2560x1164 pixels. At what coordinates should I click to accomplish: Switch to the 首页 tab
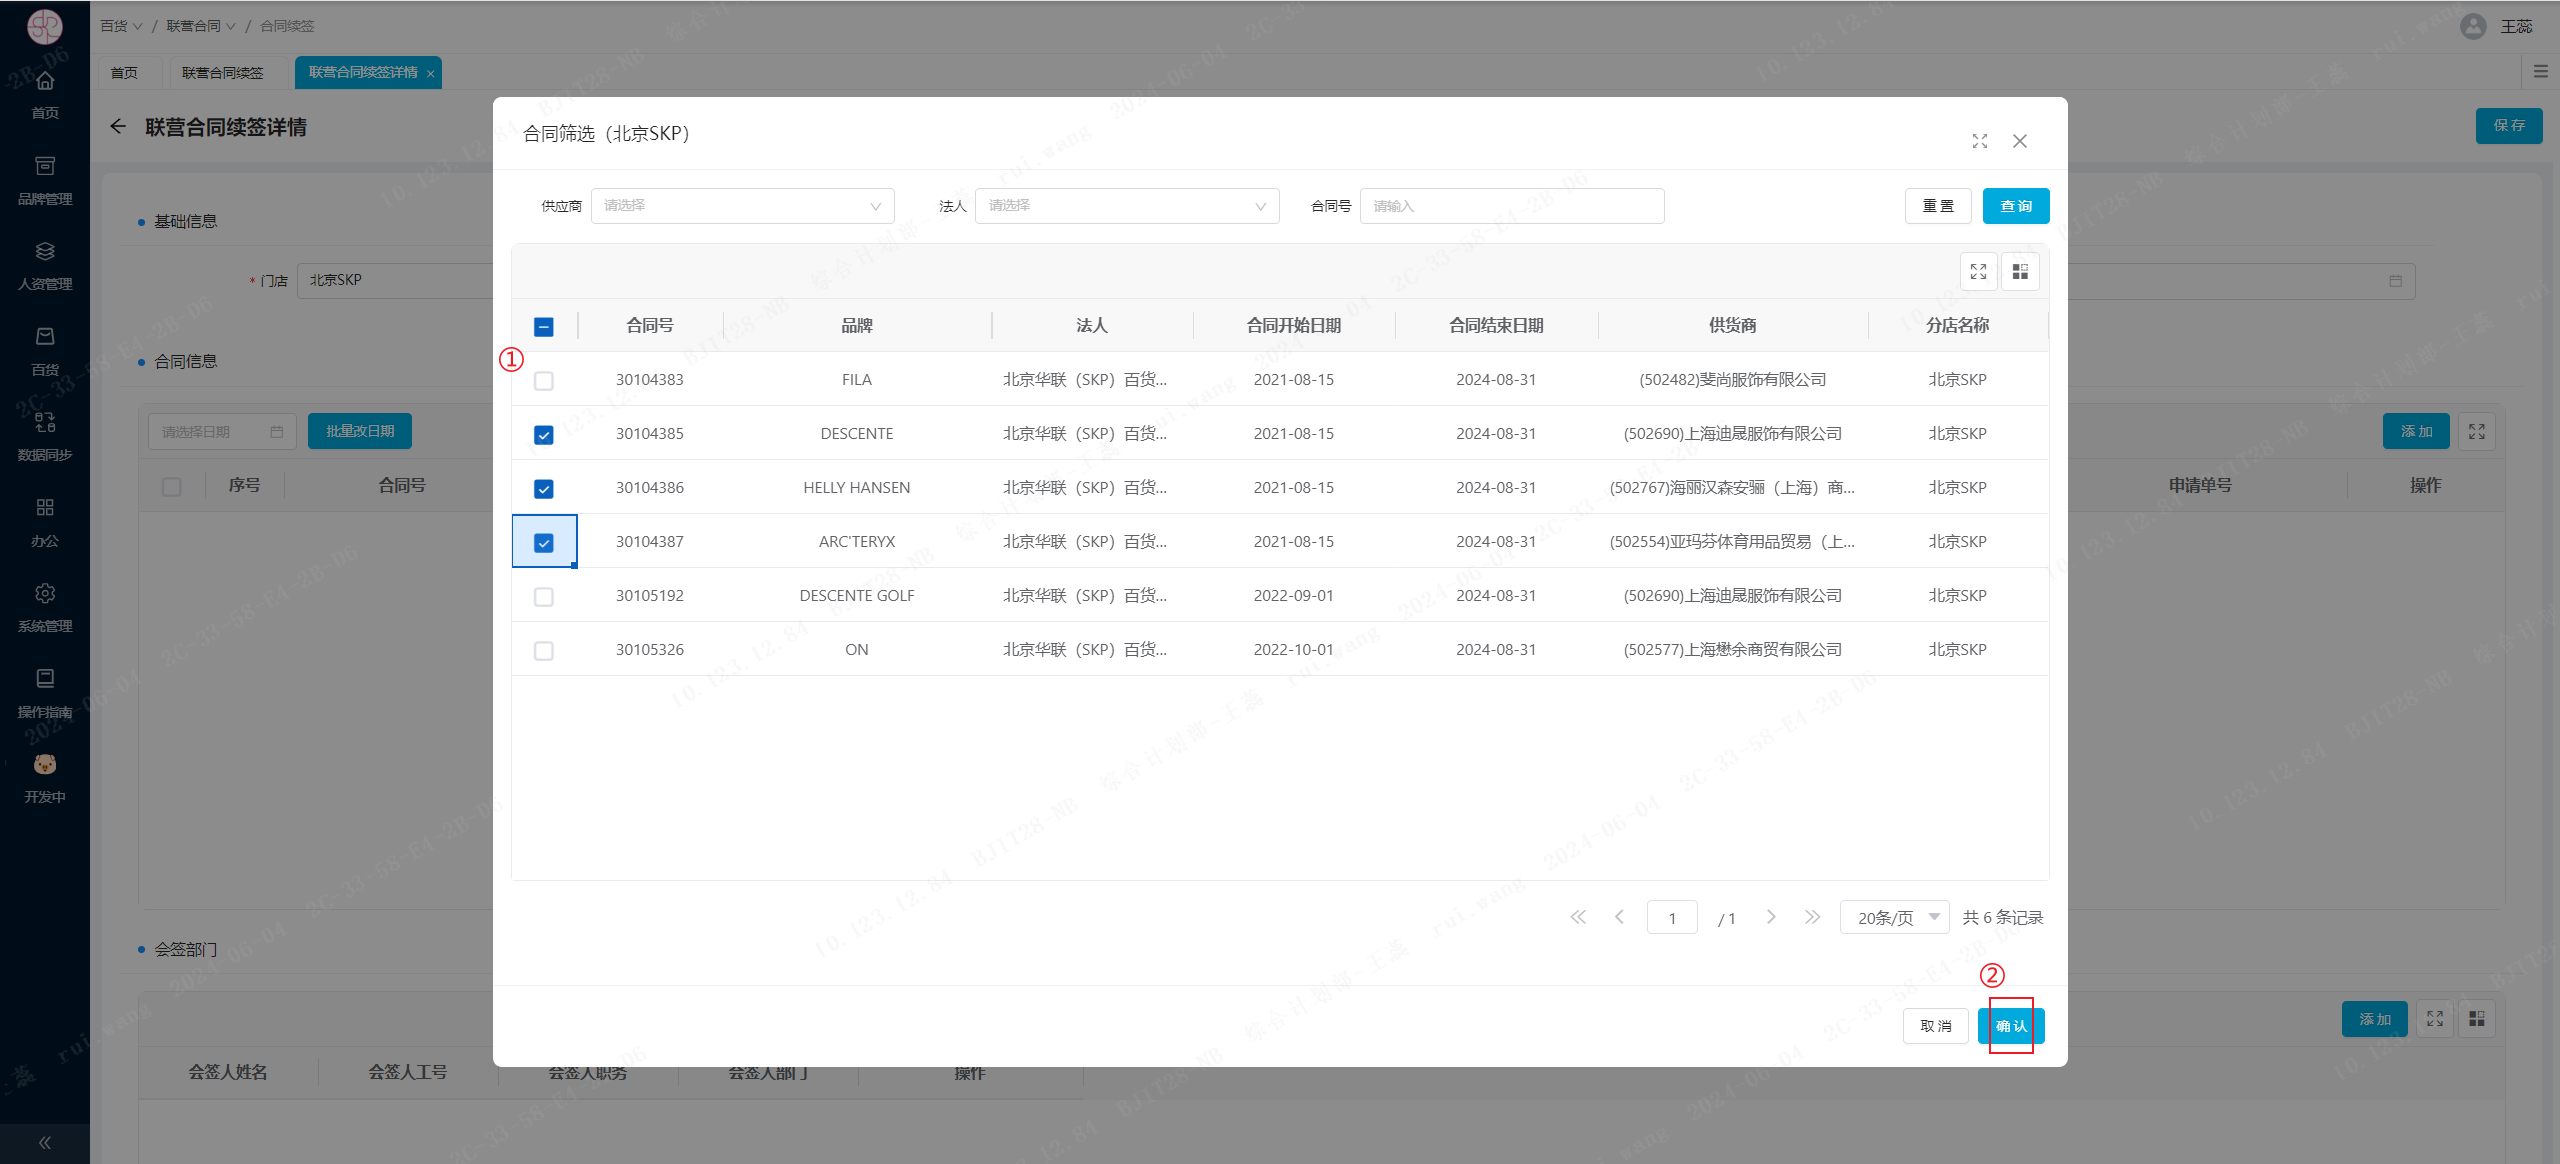pos(124,73)
